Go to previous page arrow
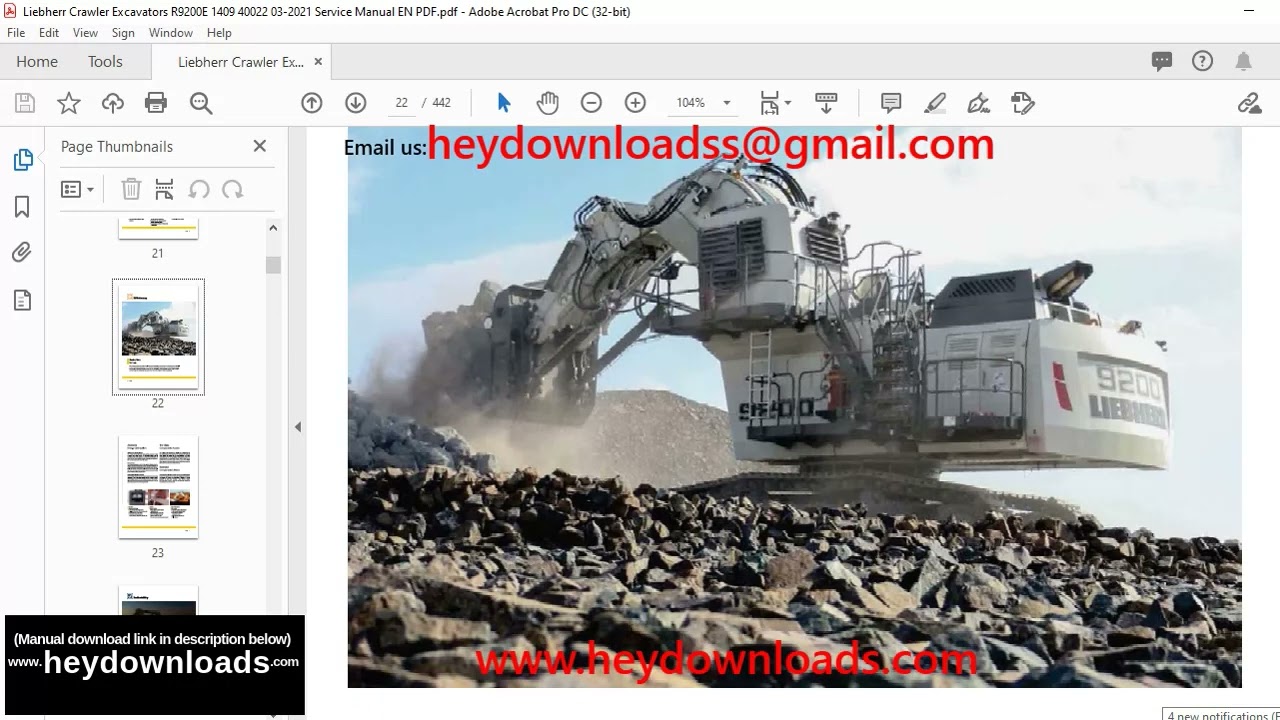This screenshot has height=720, width=1280. point(312,103)
